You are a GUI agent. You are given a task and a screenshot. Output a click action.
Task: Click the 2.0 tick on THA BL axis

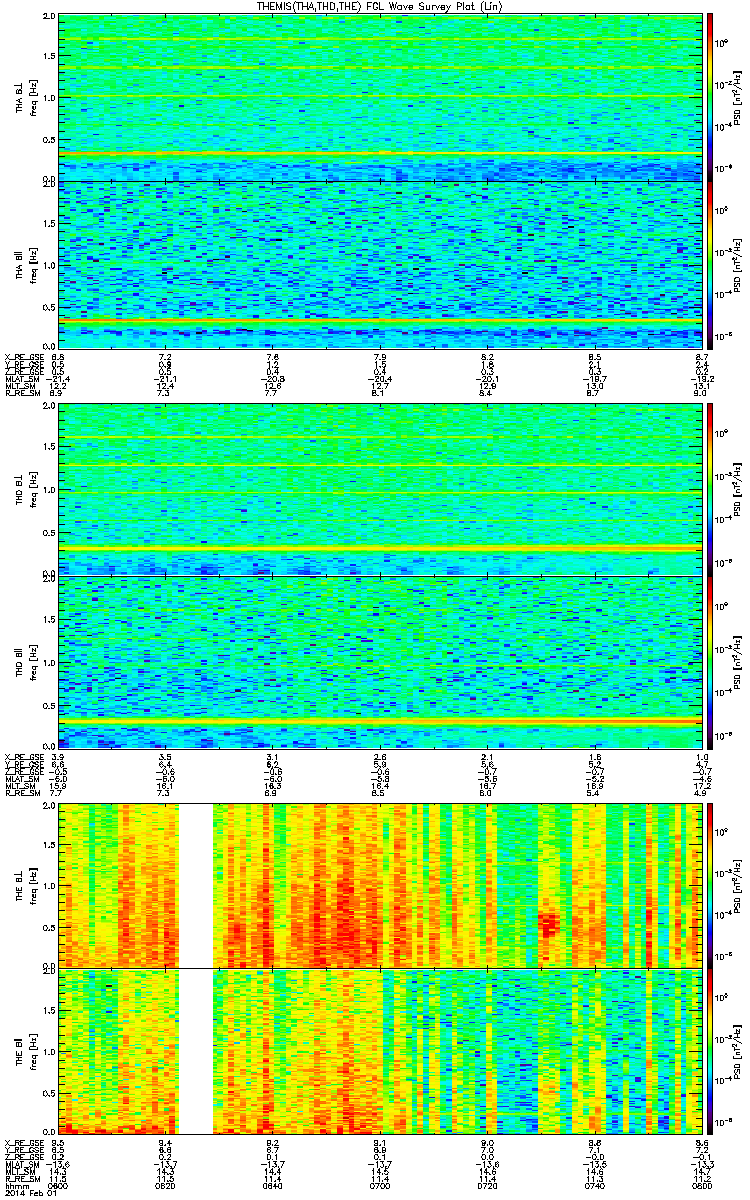click(x=48, y=18)
